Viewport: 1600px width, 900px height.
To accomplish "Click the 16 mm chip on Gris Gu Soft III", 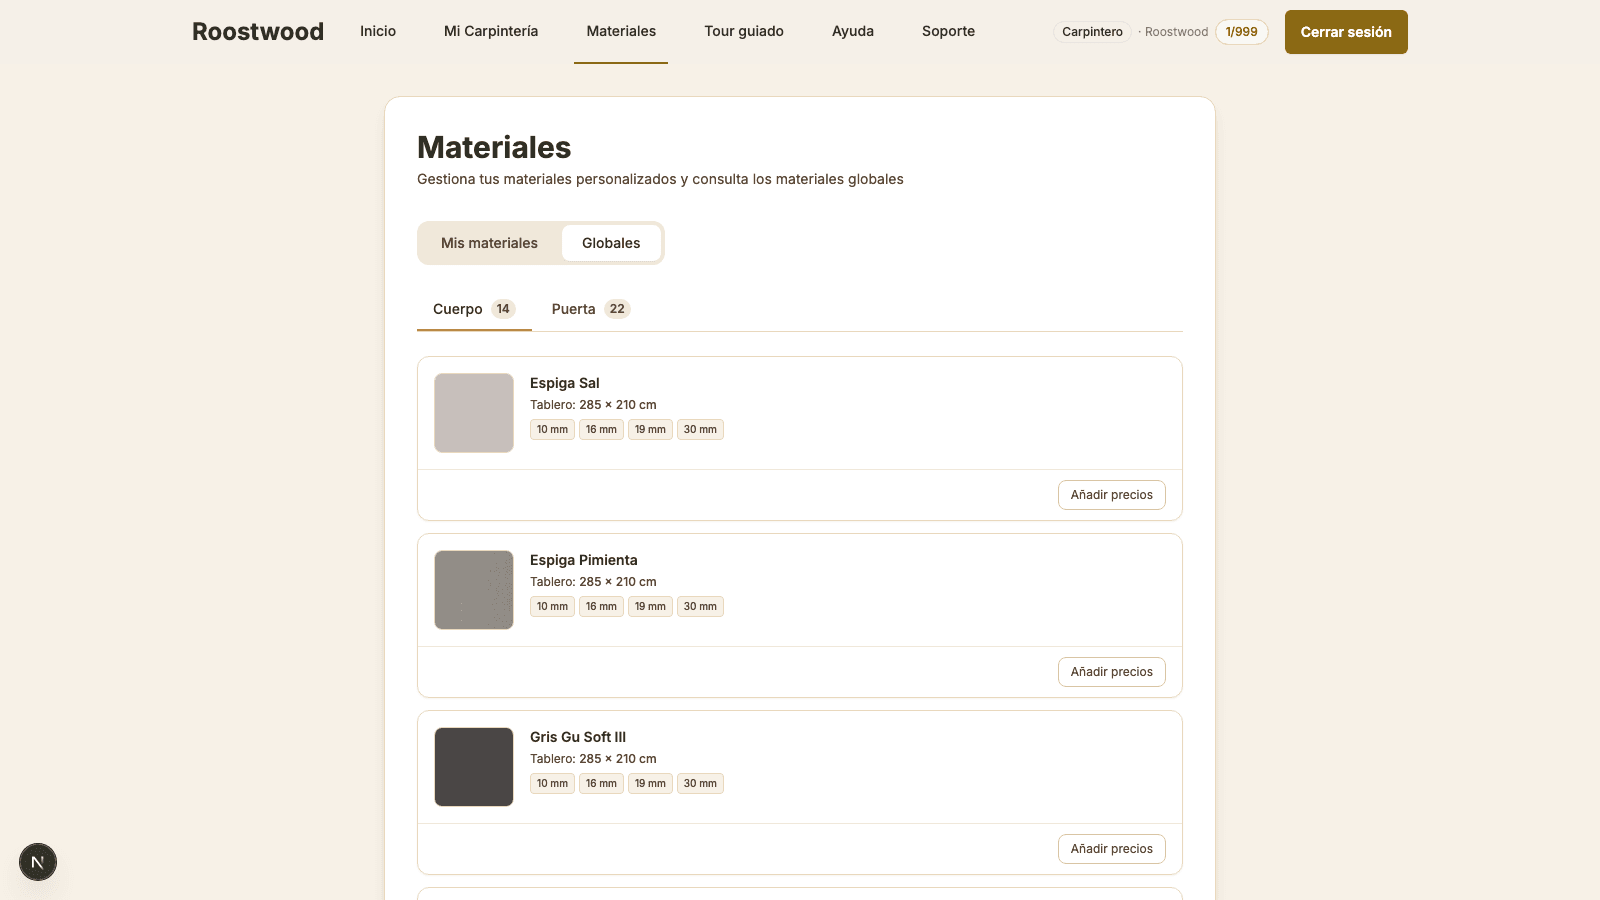I will [601, 784].
